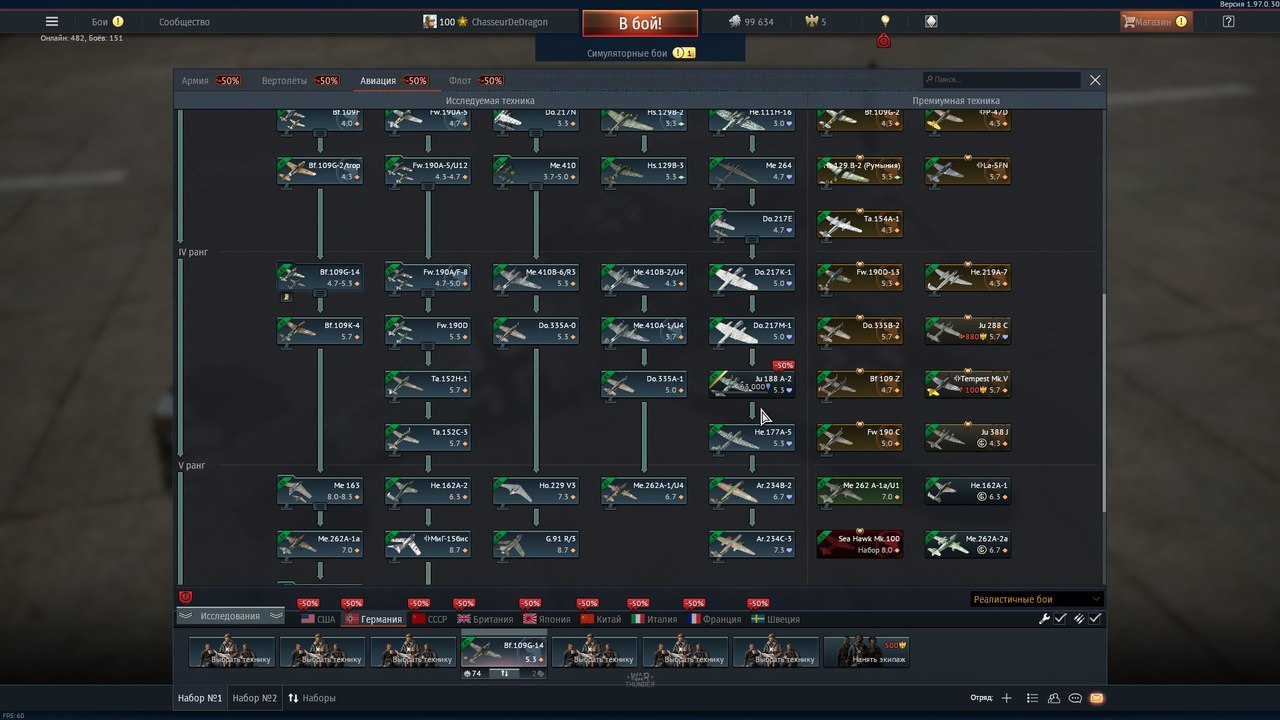Expand the Bf.109G-14 group folder
The height and width of the screenshot is (720, 1280).
[320, 294]
